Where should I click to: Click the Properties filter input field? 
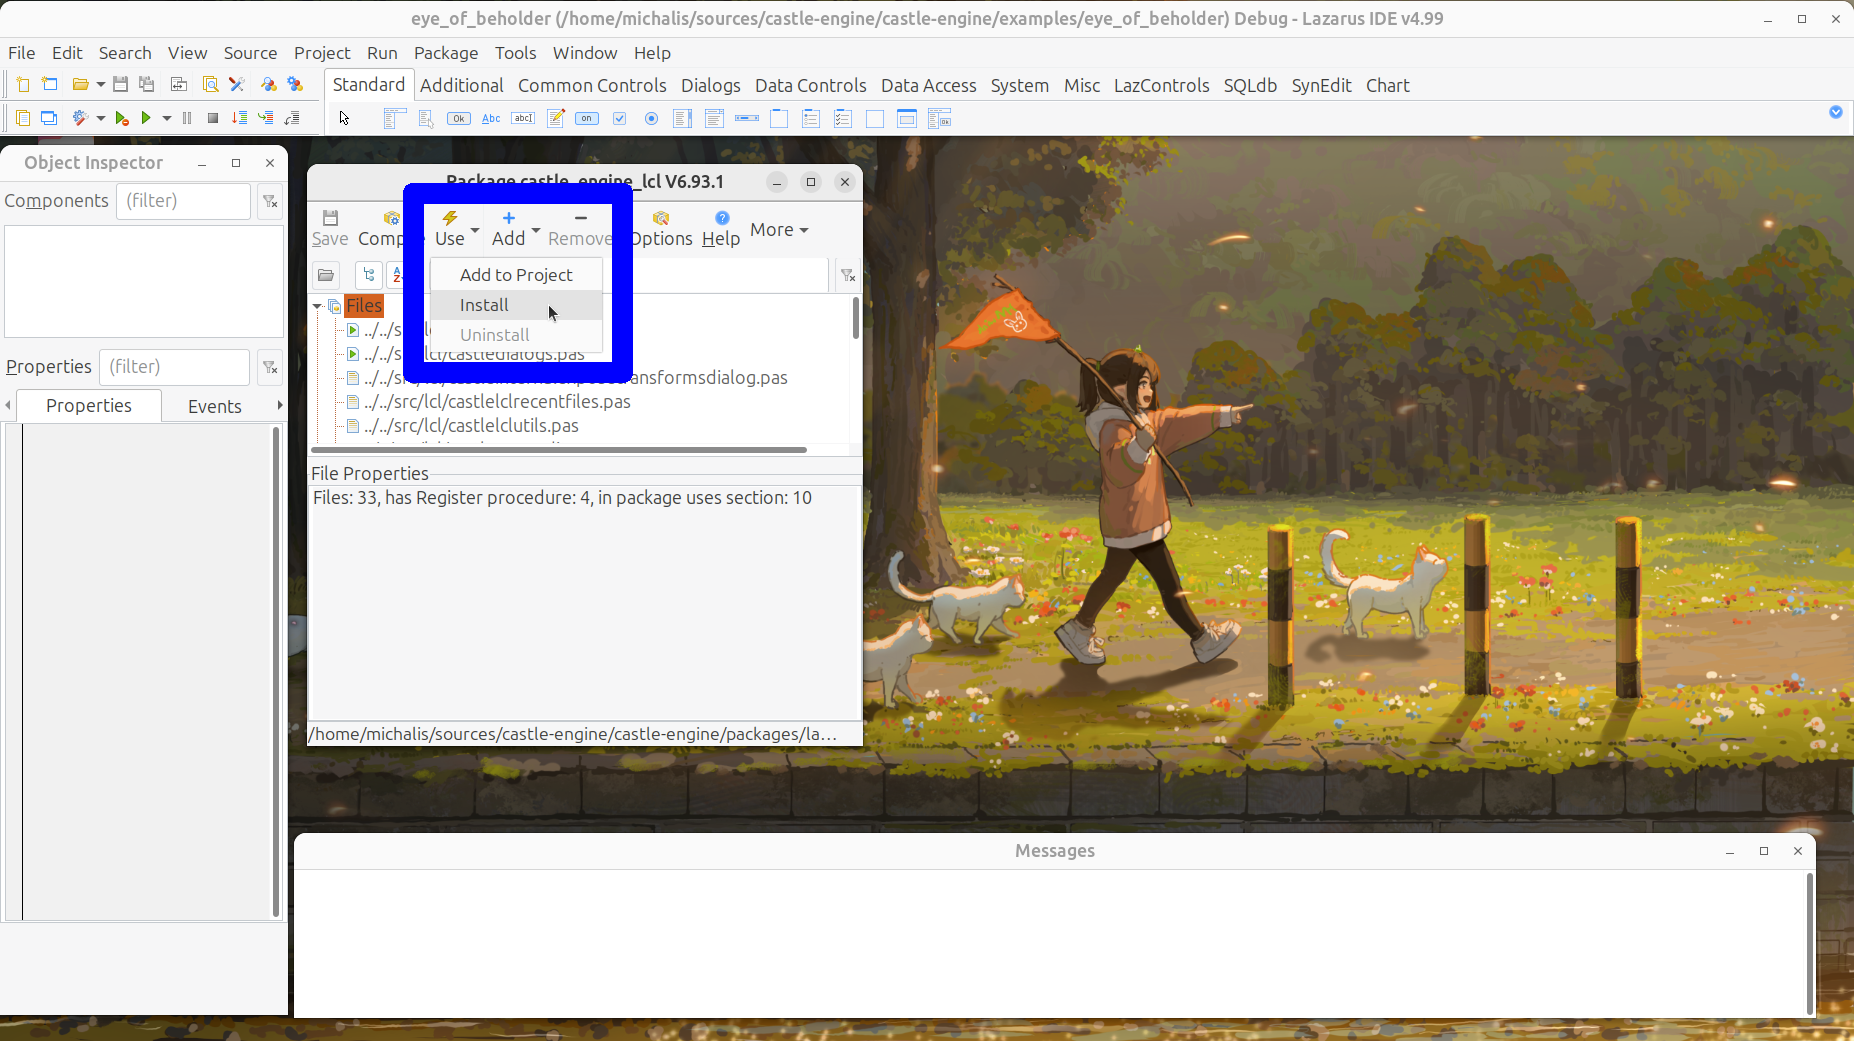pos(174,368)
